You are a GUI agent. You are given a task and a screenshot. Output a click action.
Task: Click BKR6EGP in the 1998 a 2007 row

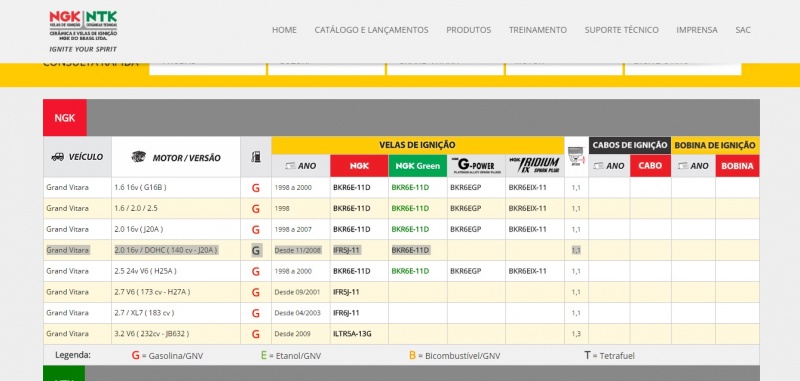click(x=465, y=230)
